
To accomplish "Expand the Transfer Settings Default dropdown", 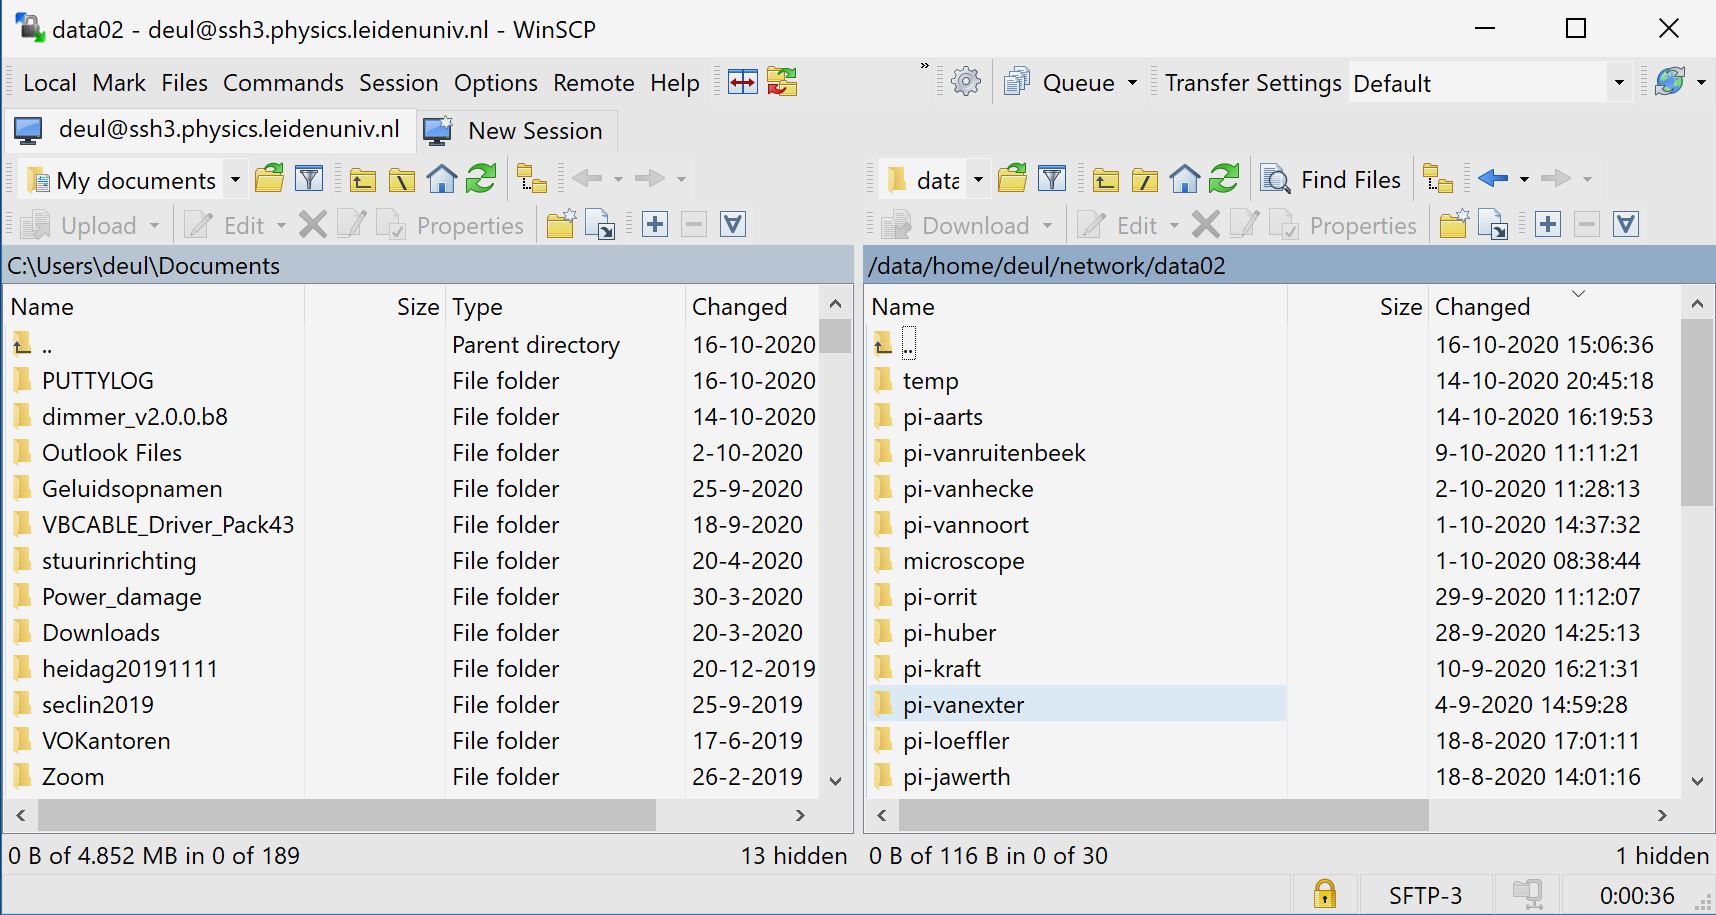I will (x=1619, y=83).
